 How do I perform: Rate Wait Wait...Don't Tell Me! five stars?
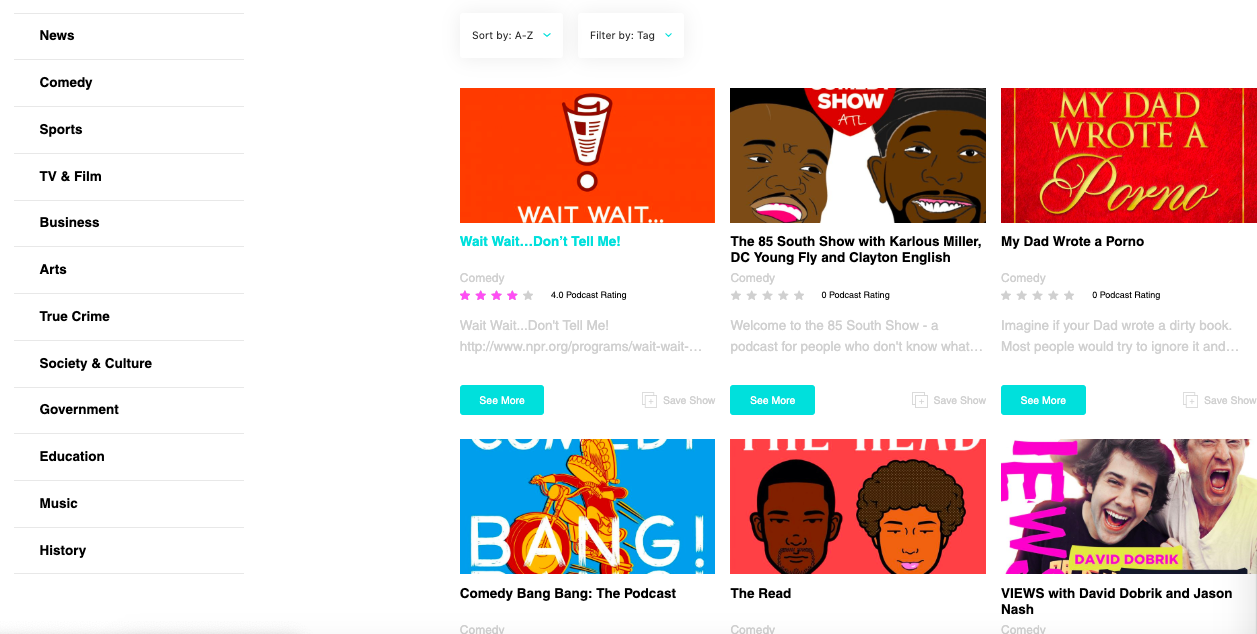[x=528, y=295]
